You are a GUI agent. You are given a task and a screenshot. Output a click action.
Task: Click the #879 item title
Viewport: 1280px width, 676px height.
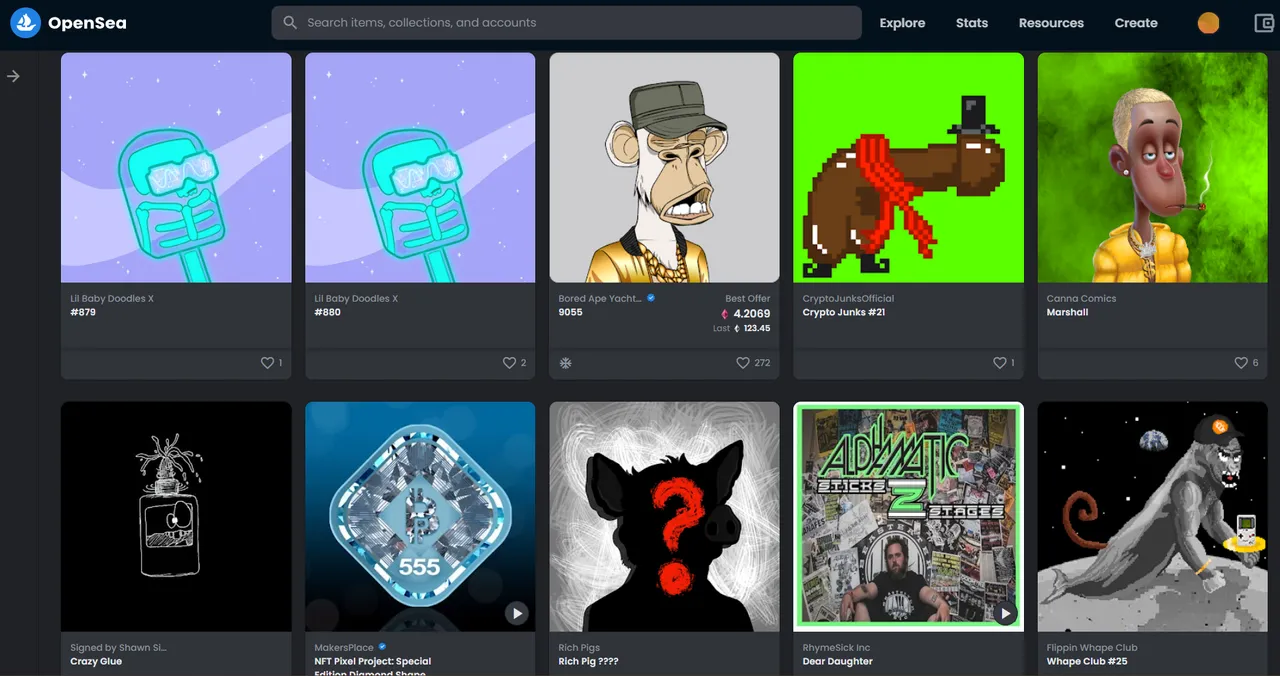pos(83,312)
